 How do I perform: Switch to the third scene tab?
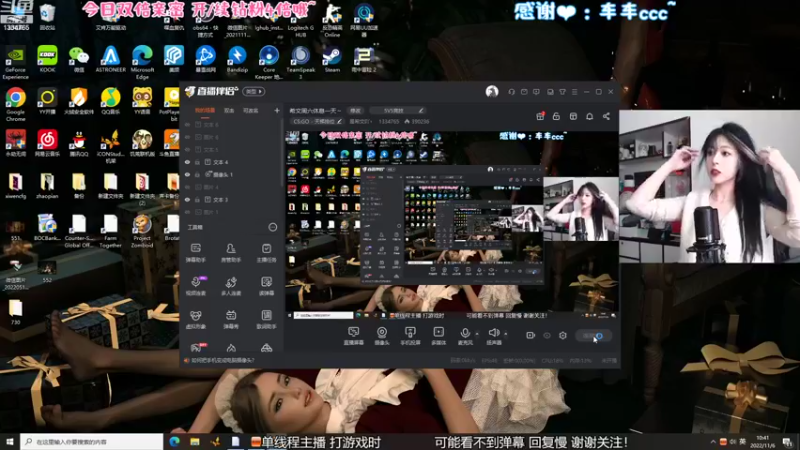click(251, 110)
